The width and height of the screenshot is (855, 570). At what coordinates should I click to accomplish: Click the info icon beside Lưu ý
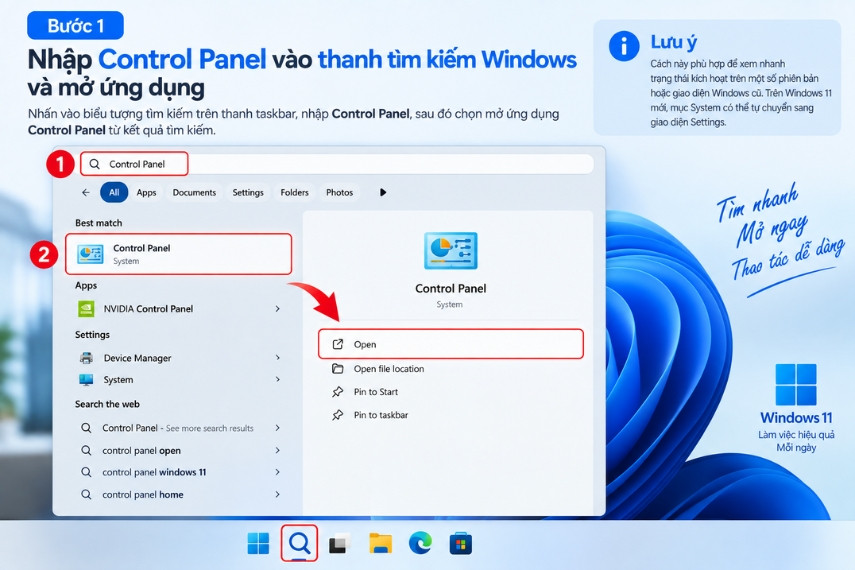[624, 46]
